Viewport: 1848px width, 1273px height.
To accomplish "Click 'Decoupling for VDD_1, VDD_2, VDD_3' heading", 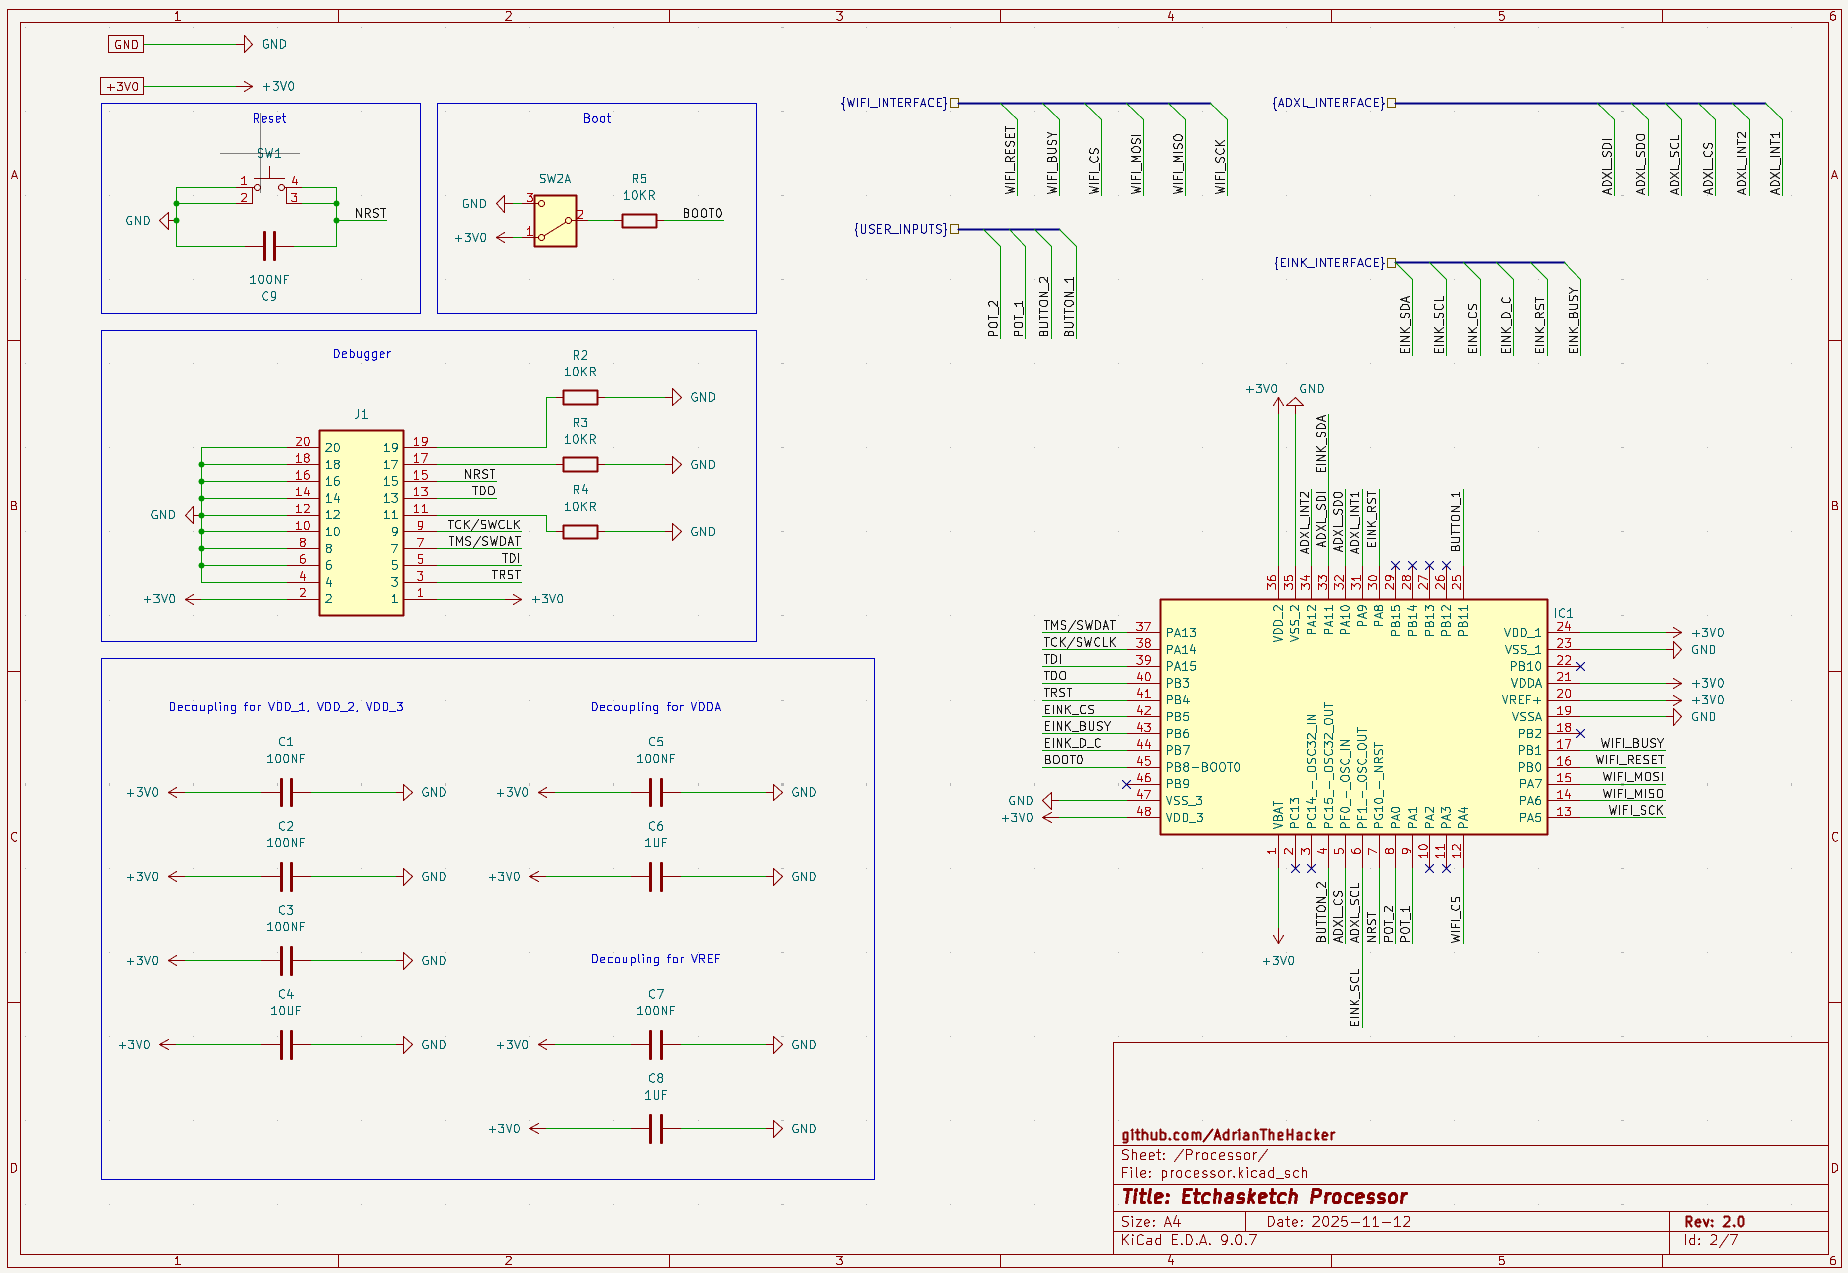I will click(286, 706).
